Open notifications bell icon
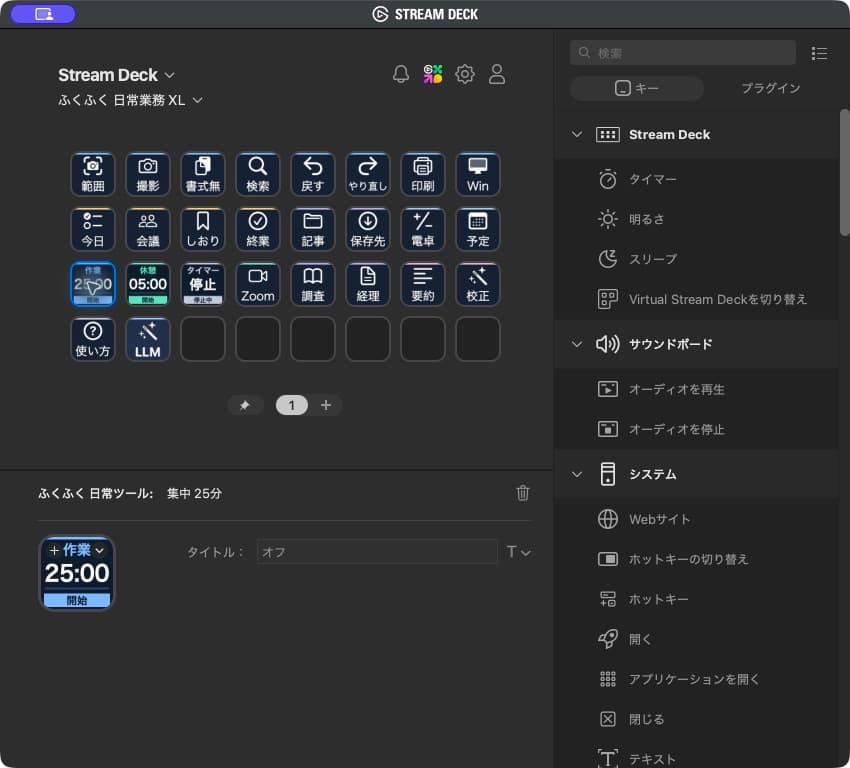Viewport: 850px width, 768px height. [401, 74]
